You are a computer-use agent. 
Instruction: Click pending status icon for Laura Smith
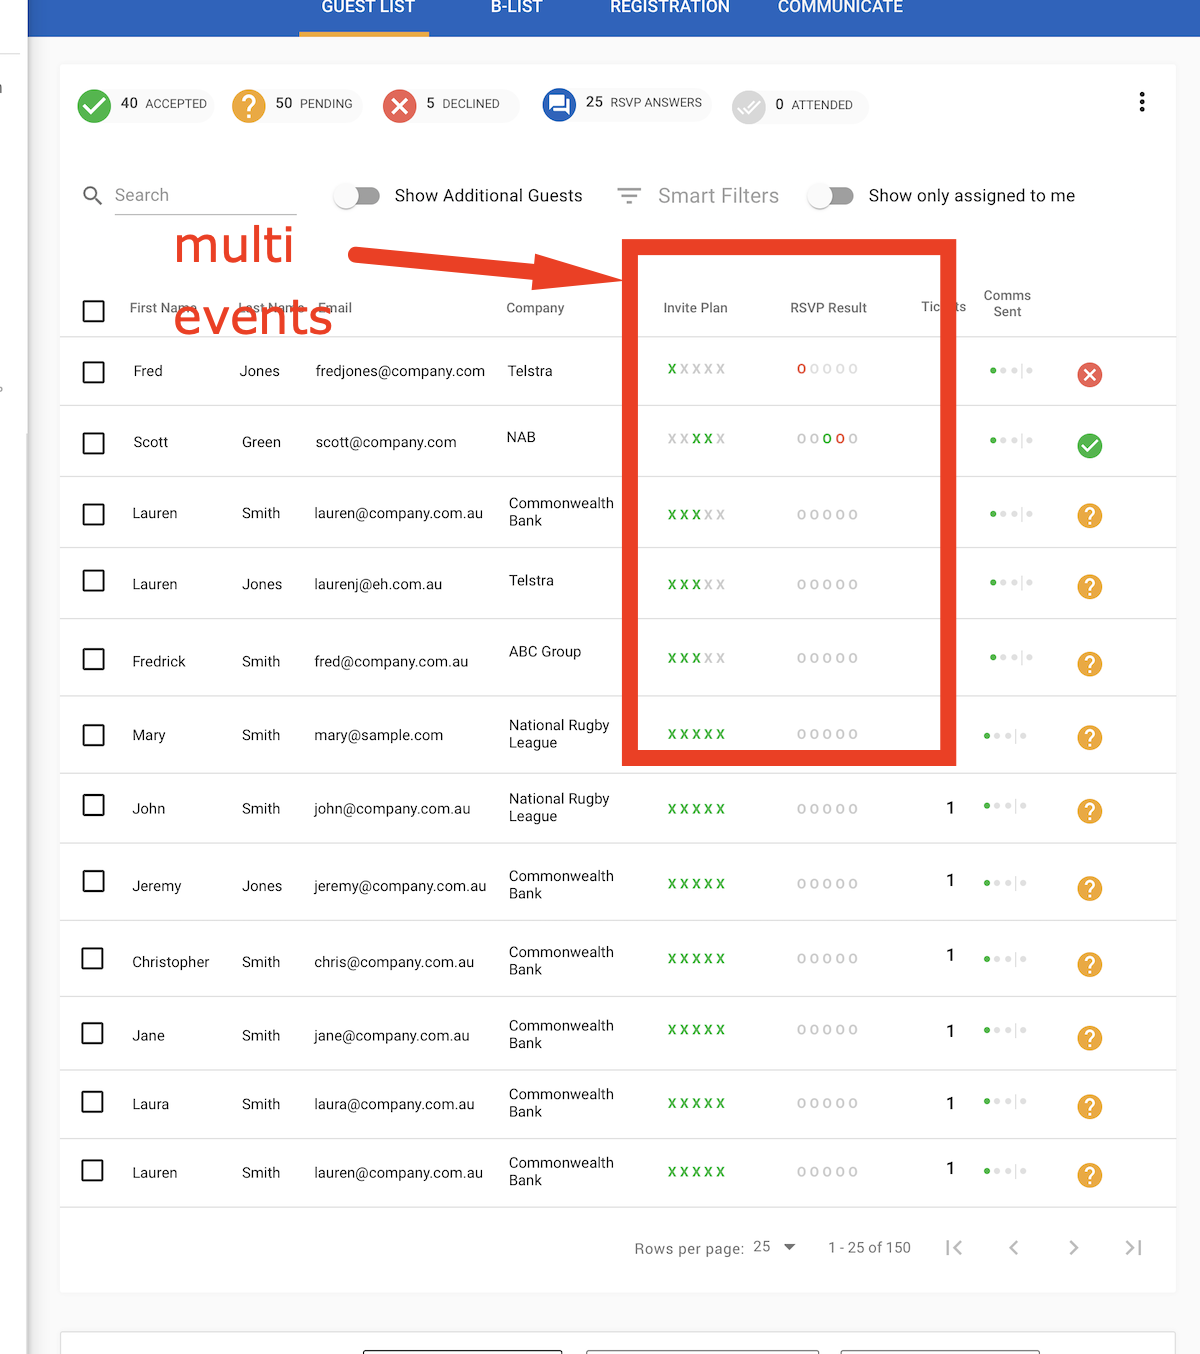coord(1090,1107)
